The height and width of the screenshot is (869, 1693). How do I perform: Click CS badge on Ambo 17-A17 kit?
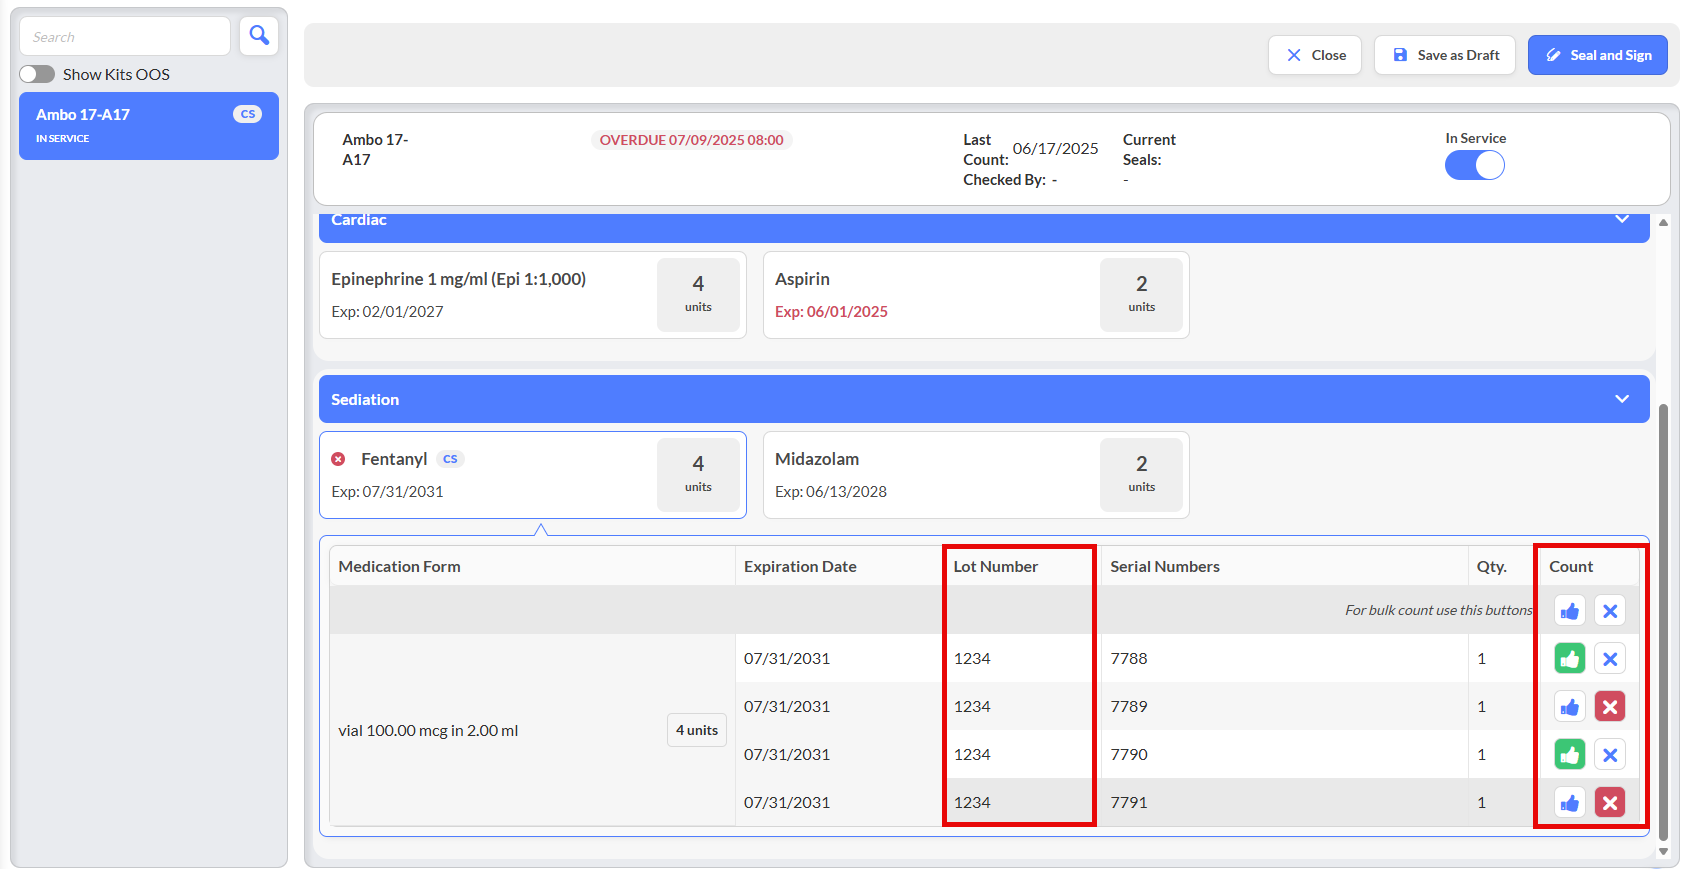pos(247,114)
